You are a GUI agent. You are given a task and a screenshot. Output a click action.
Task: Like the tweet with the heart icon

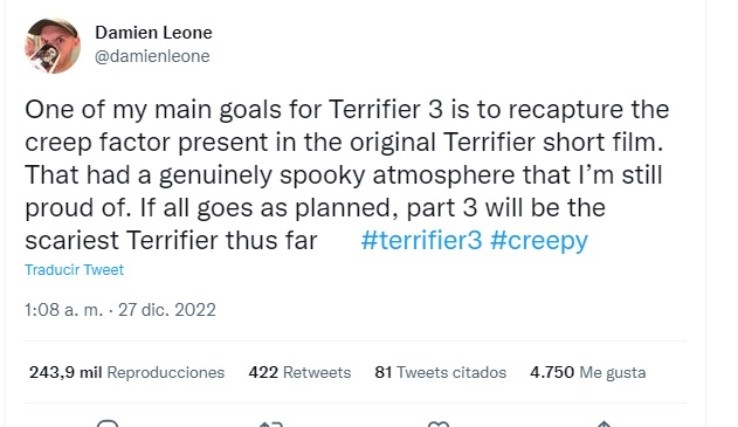(x=437, y=423)
